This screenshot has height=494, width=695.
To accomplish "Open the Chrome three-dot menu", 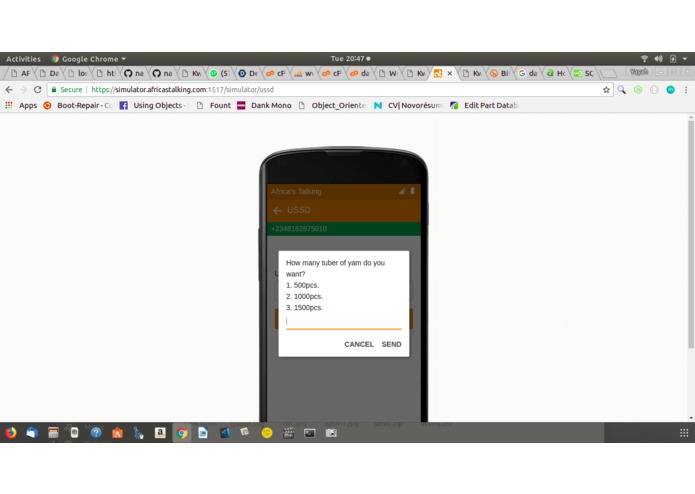I will (686, 90).
